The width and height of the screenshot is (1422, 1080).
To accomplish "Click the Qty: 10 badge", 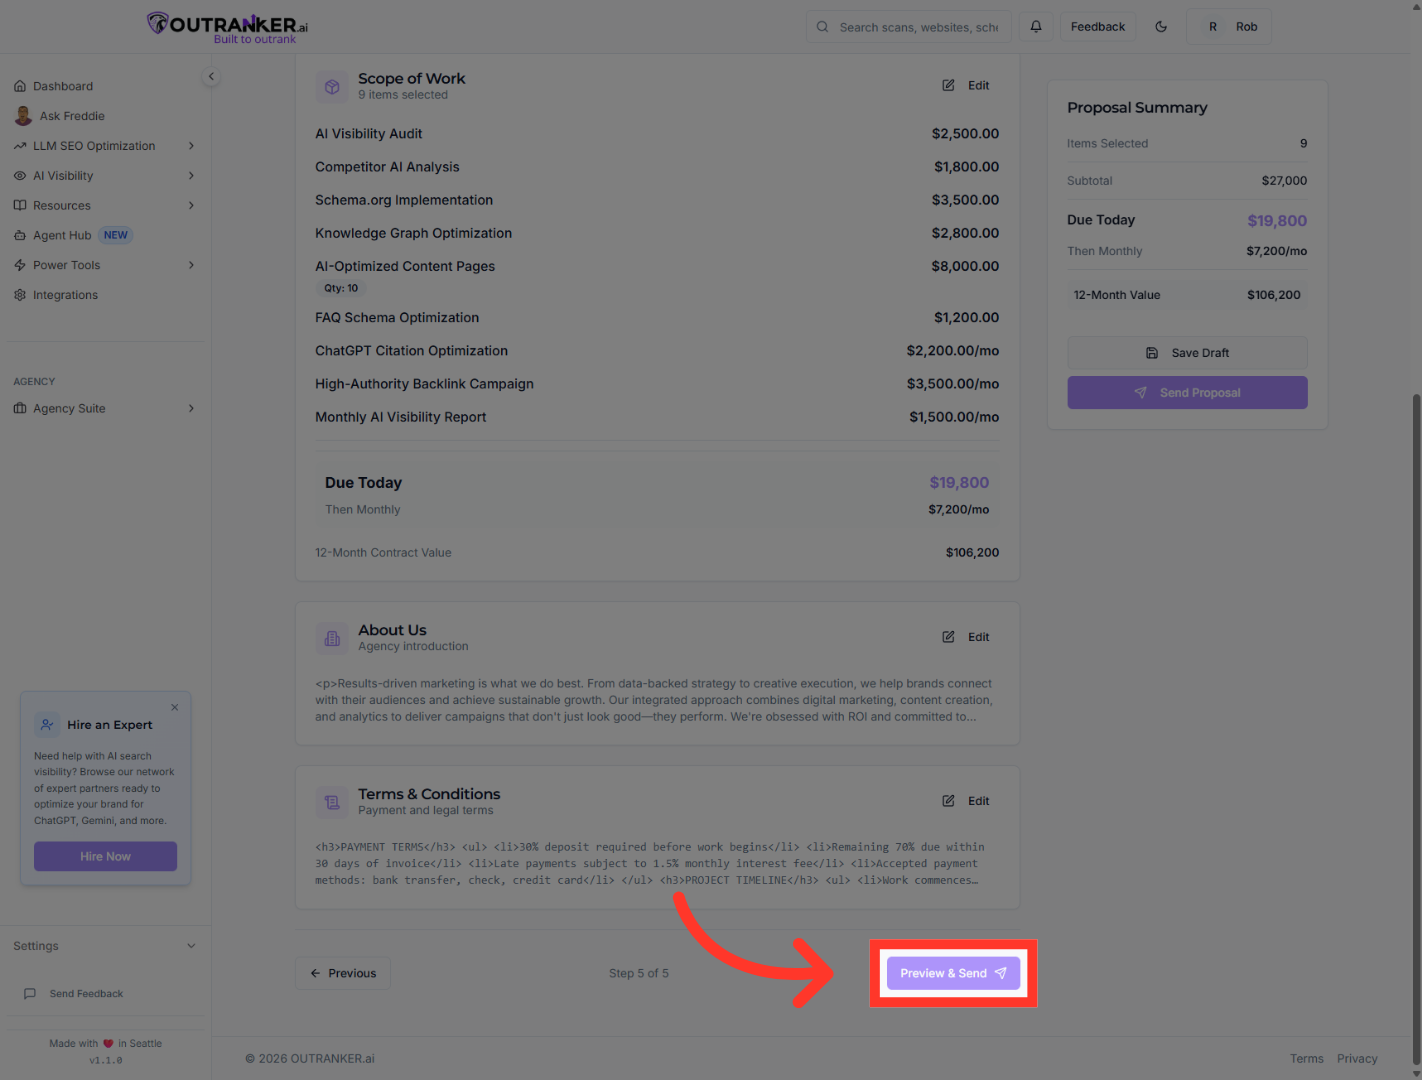I will point(341,288).
